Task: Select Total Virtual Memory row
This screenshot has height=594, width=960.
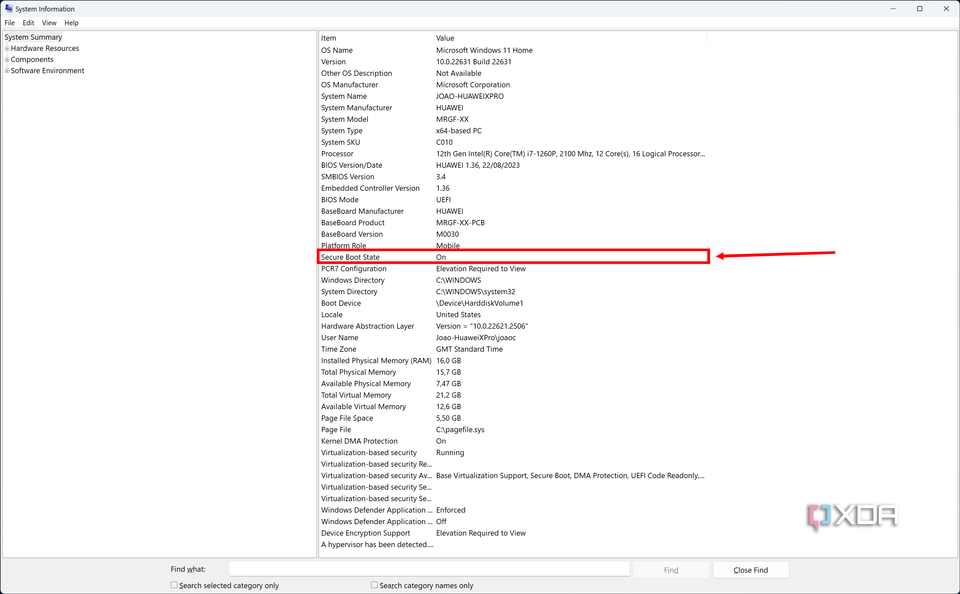Action: coord(513,395)
